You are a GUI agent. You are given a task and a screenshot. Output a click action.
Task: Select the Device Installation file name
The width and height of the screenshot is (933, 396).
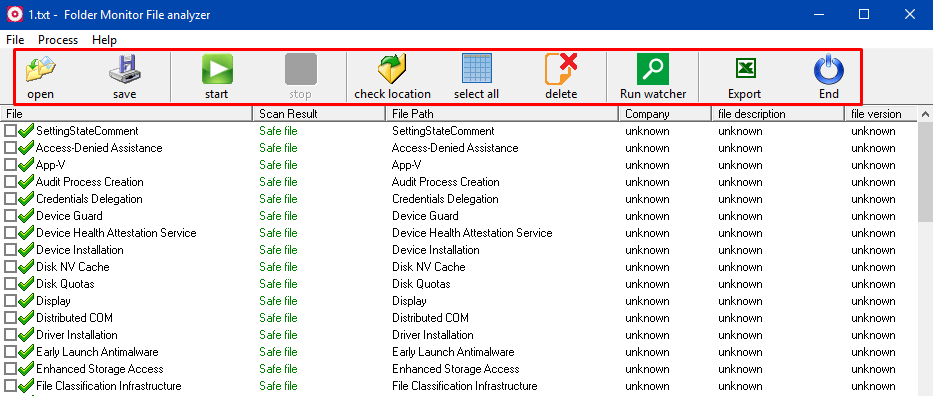(80, 250)
